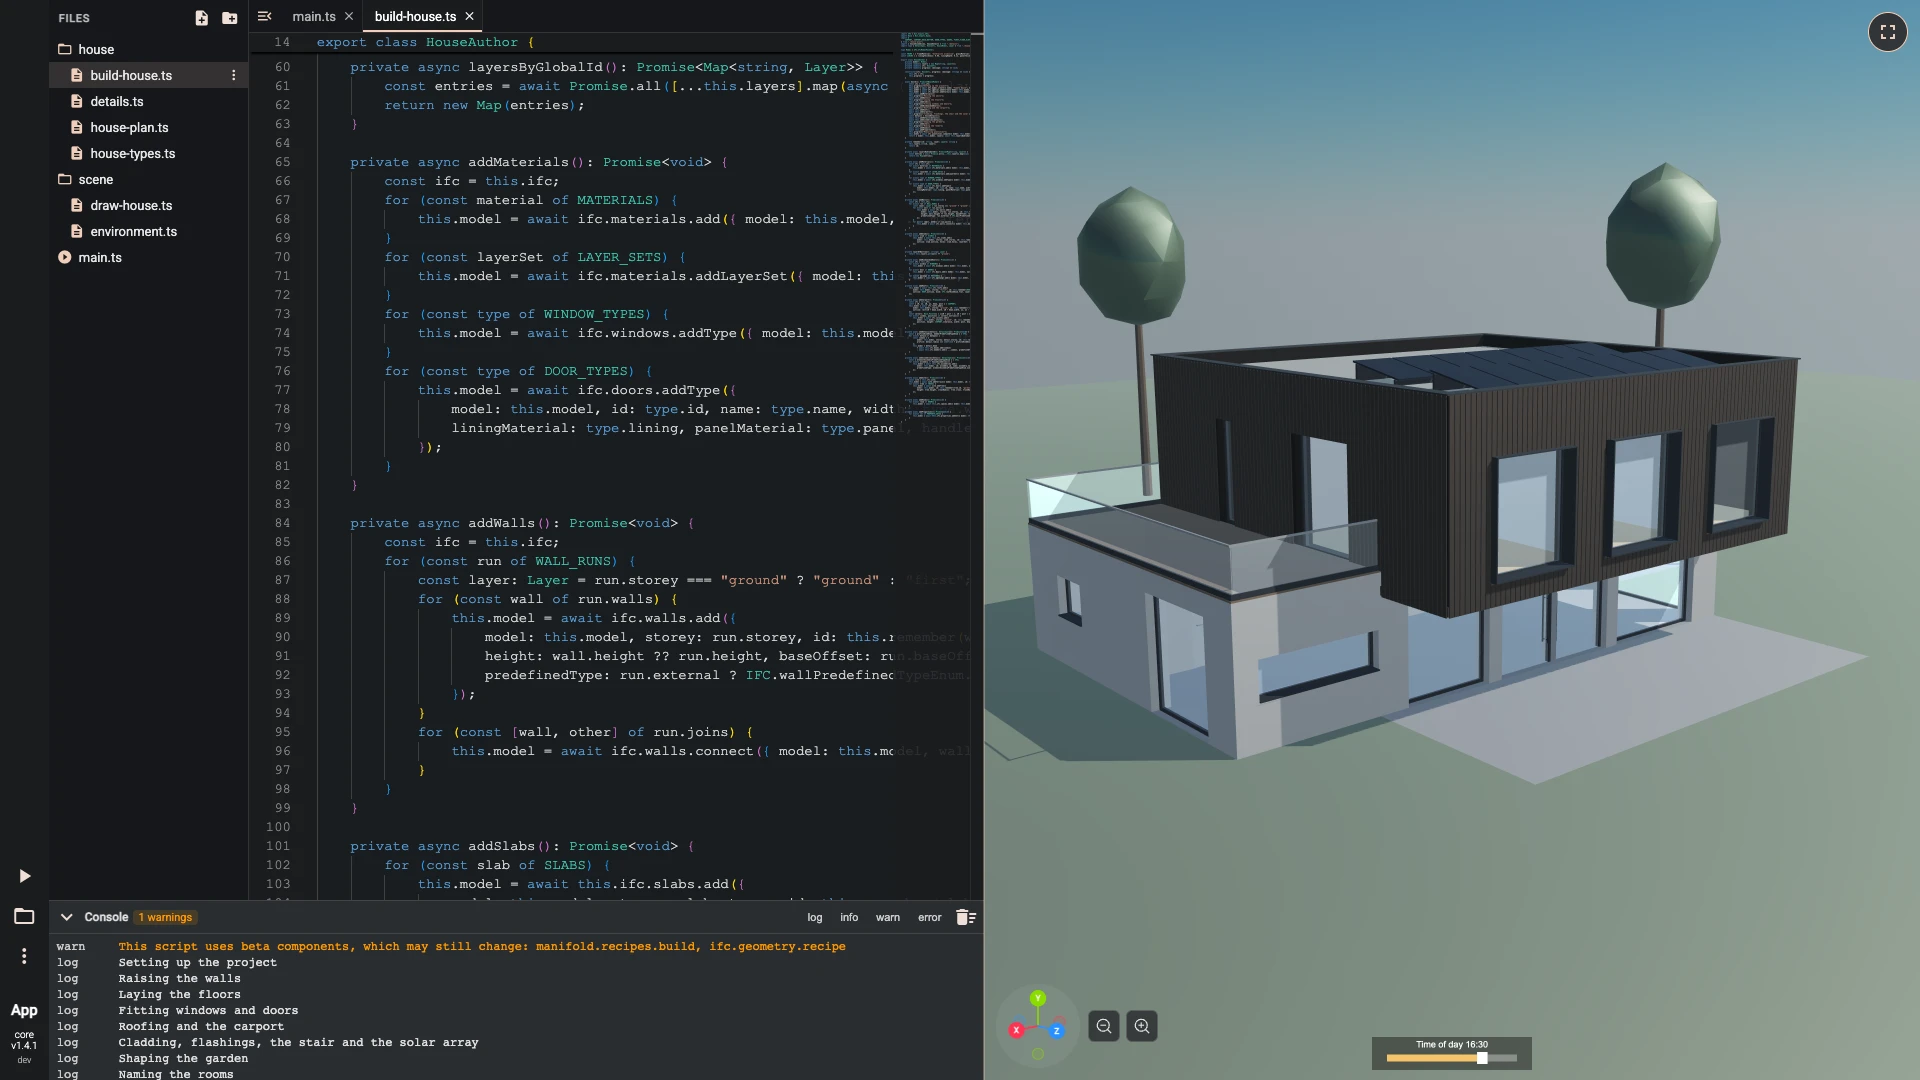Click the code minimap overview
The width and height of the screenshot is (1920, 1080).
[x=936, y=225]
